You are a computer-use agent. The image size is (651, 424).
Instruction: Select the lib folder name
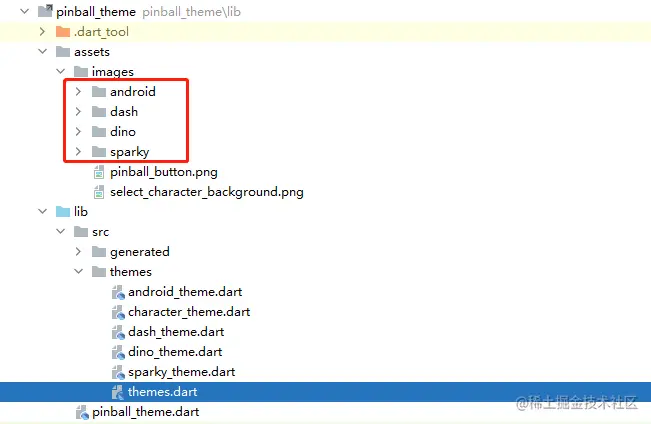tap(81, 211)
